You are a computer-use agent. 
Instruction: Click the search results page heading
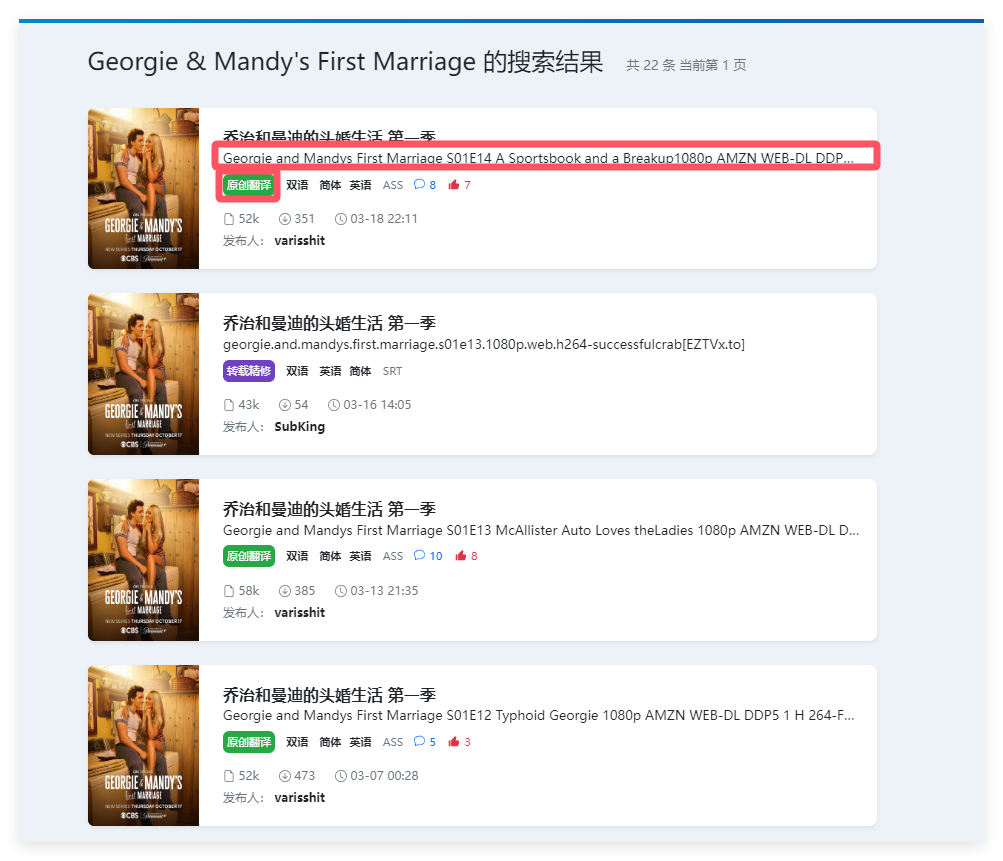coord(345,62)
